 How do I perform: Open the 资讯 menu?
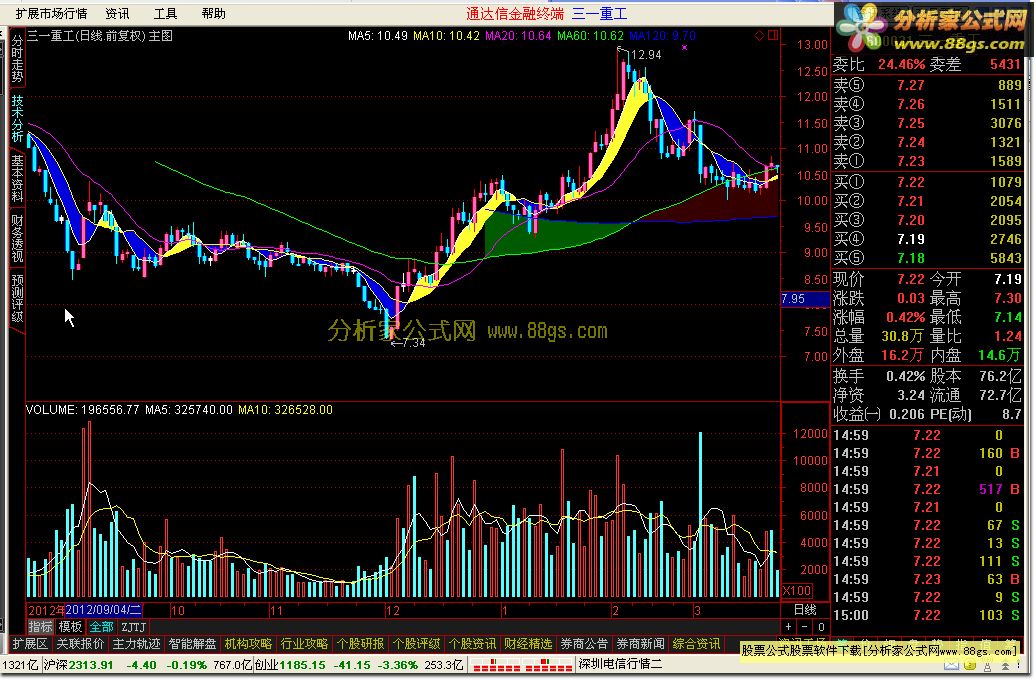click(117, 13)
